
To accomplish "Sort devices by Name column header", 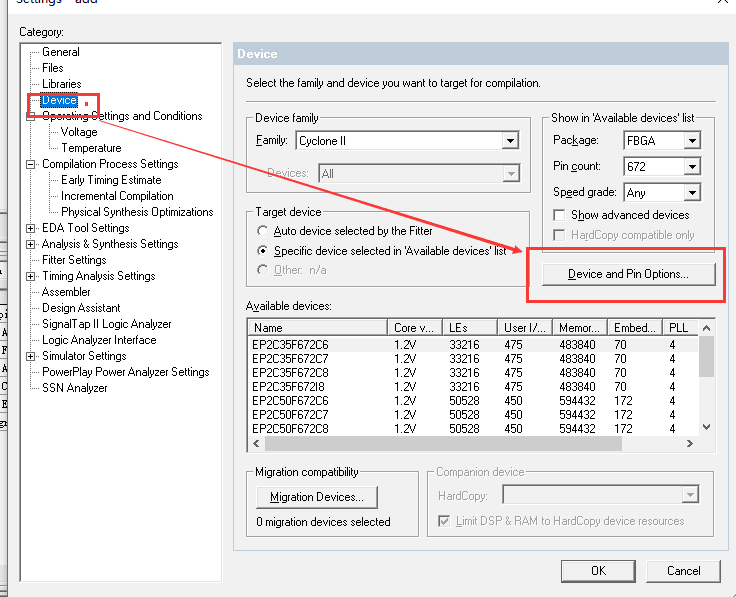I will 317,328.
